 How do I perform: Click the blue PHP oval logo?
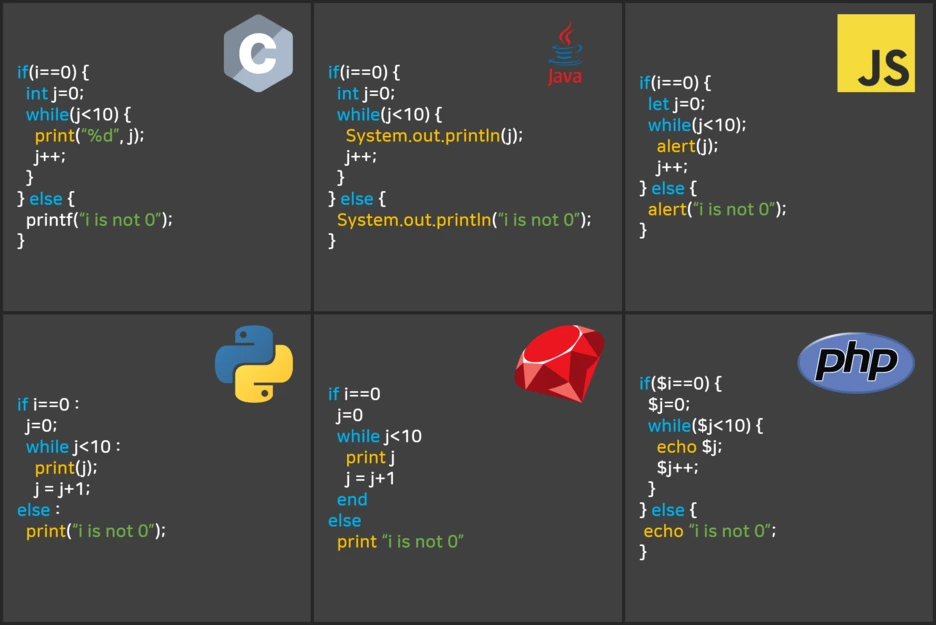pyautogui.click(x=856, y=362)
